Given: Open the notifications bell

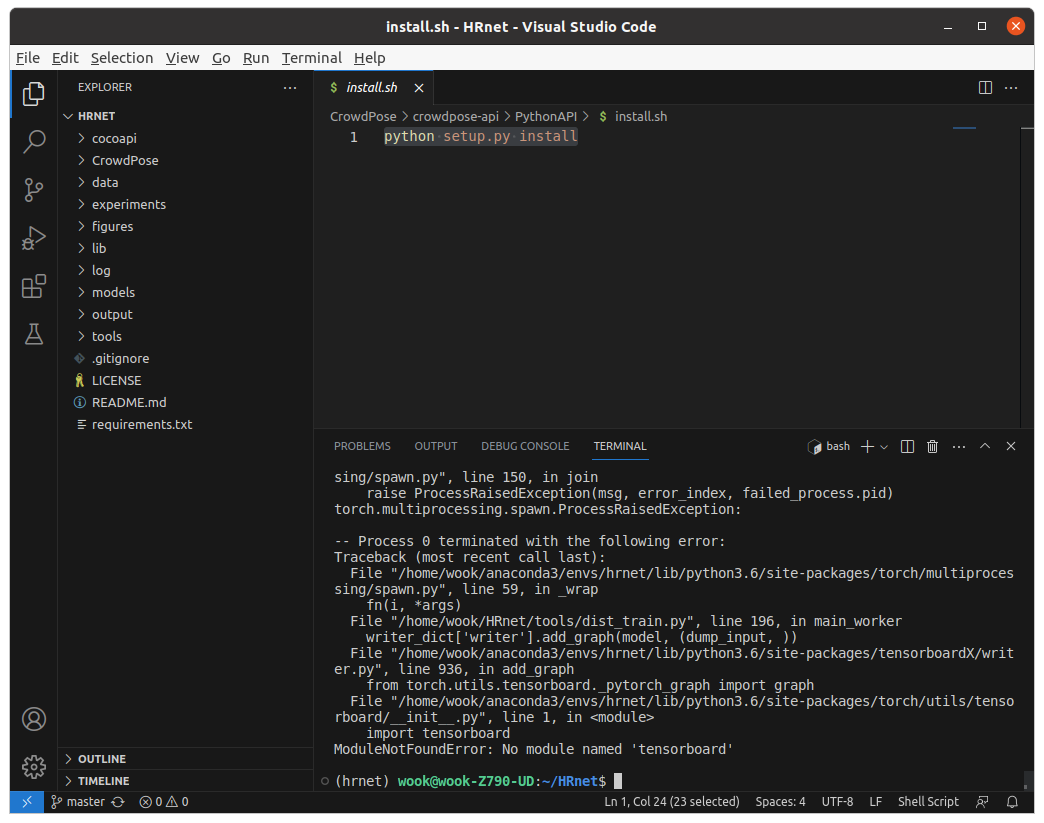Looking at the screenshot, I should coord(1012,802).
